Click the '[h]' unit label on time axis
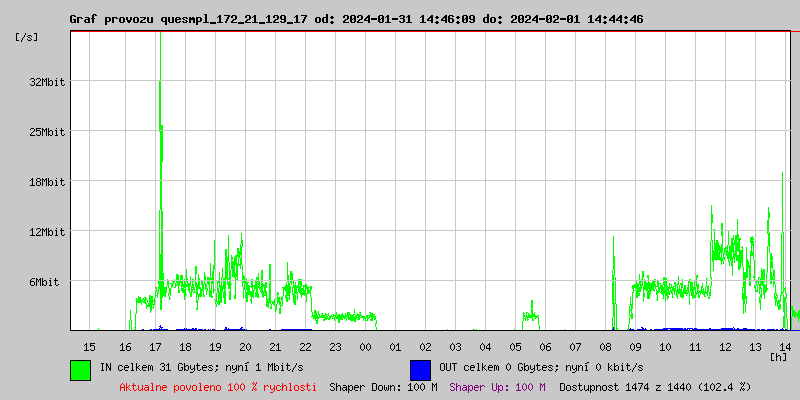 pyautogui.click(x=778, y=357)
